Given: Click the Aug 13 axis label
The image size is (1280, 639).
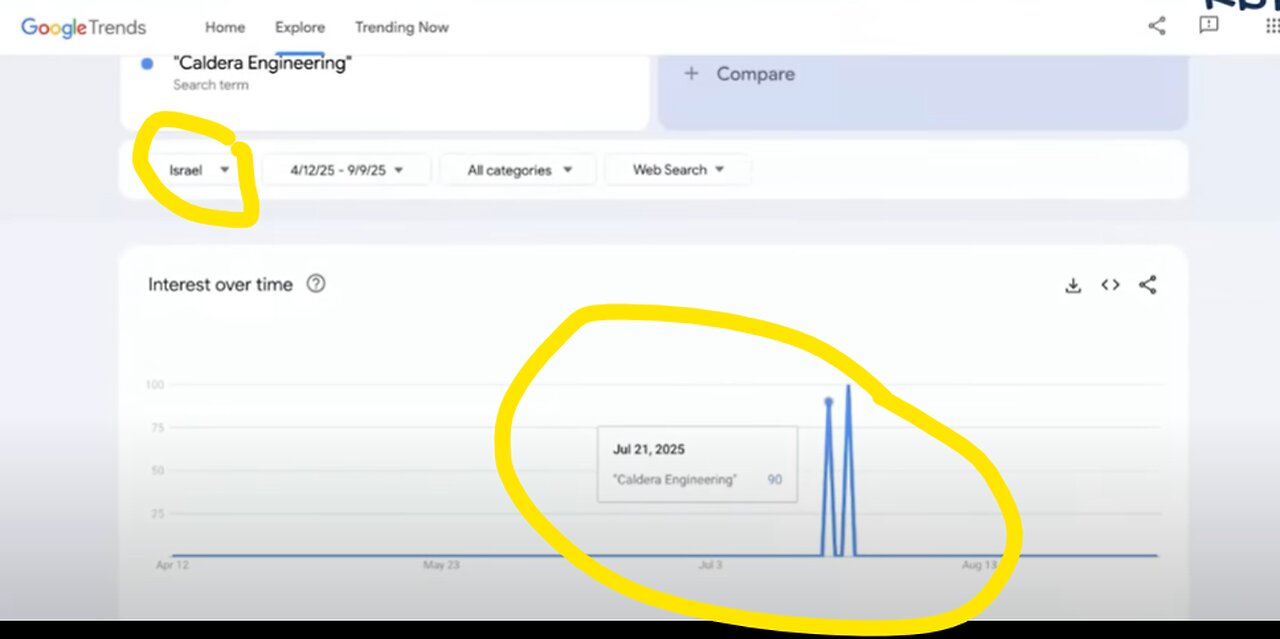Looking at the screenshot, I should coord(978,565).
